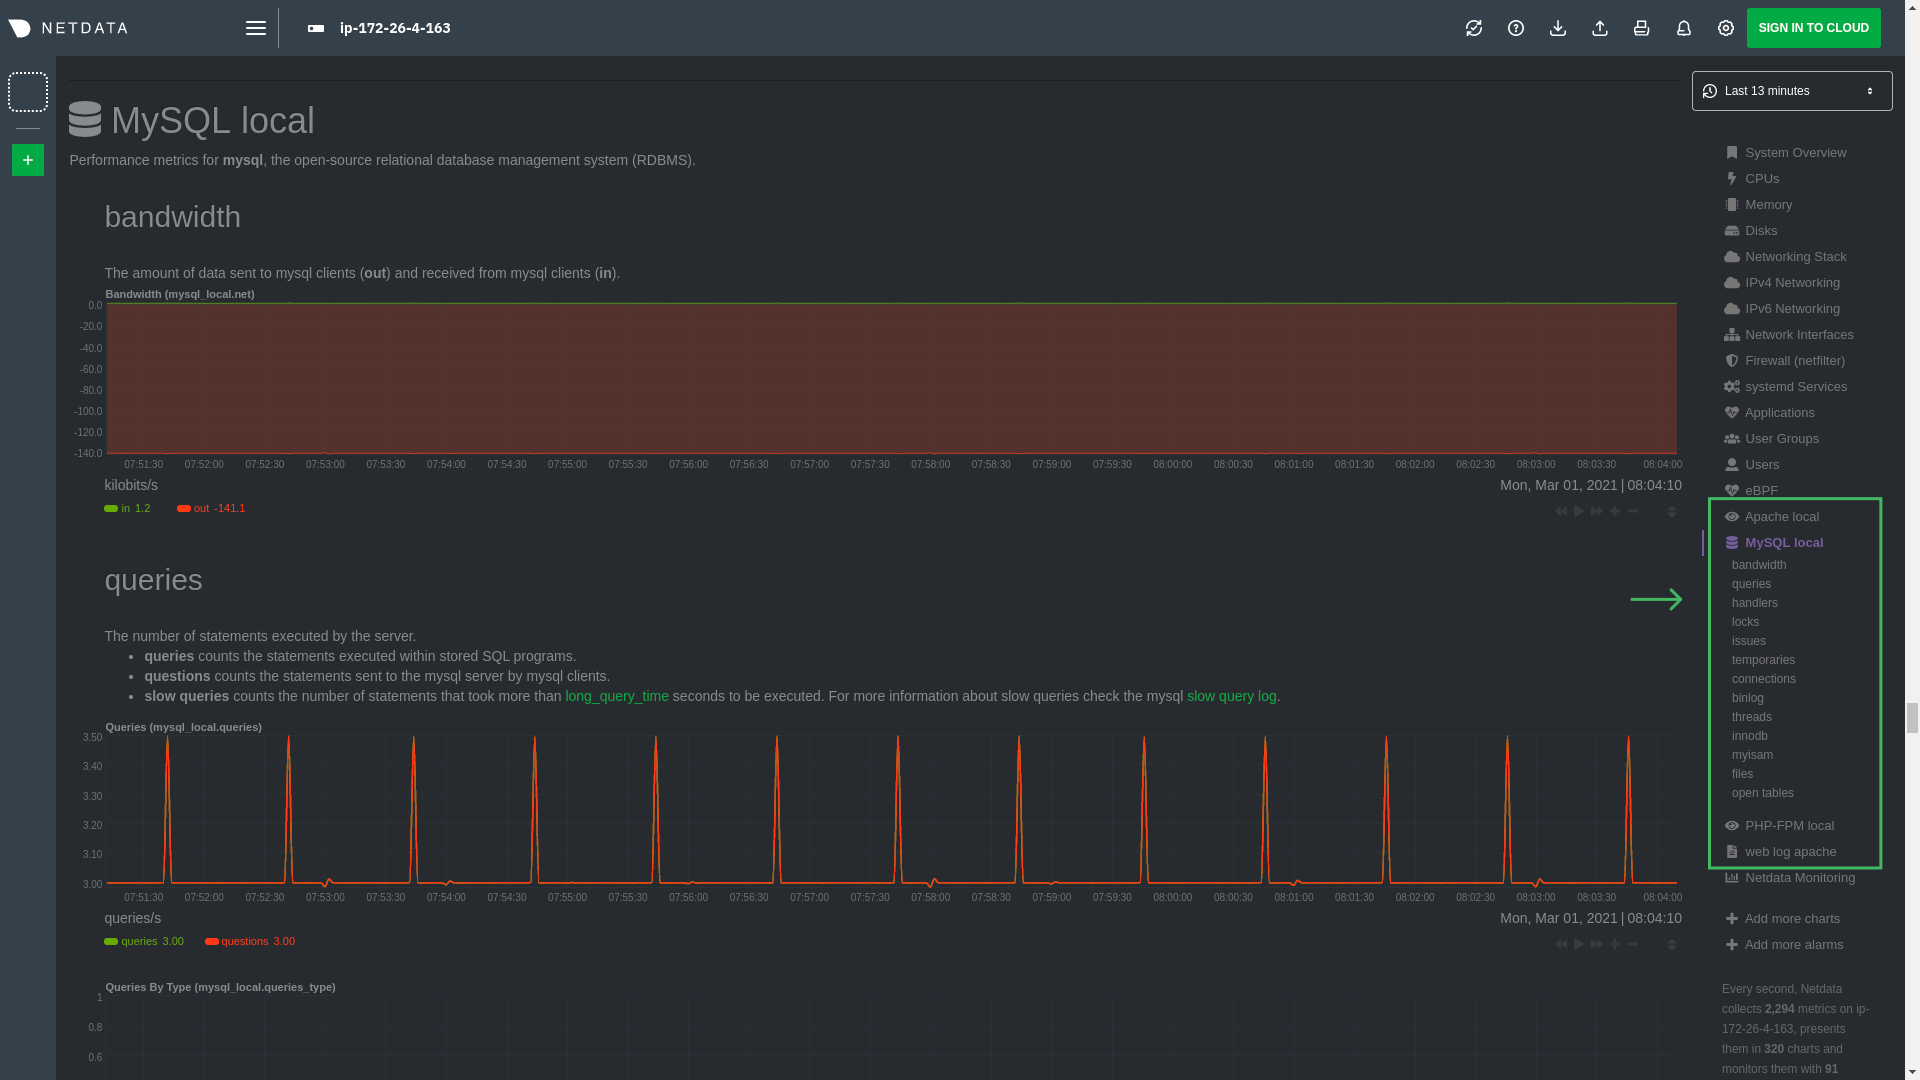1920x1080 pixels.
Task: Click the alarm/notifications bell icon
Action: pyautogui.click(x=1684, y=28)
